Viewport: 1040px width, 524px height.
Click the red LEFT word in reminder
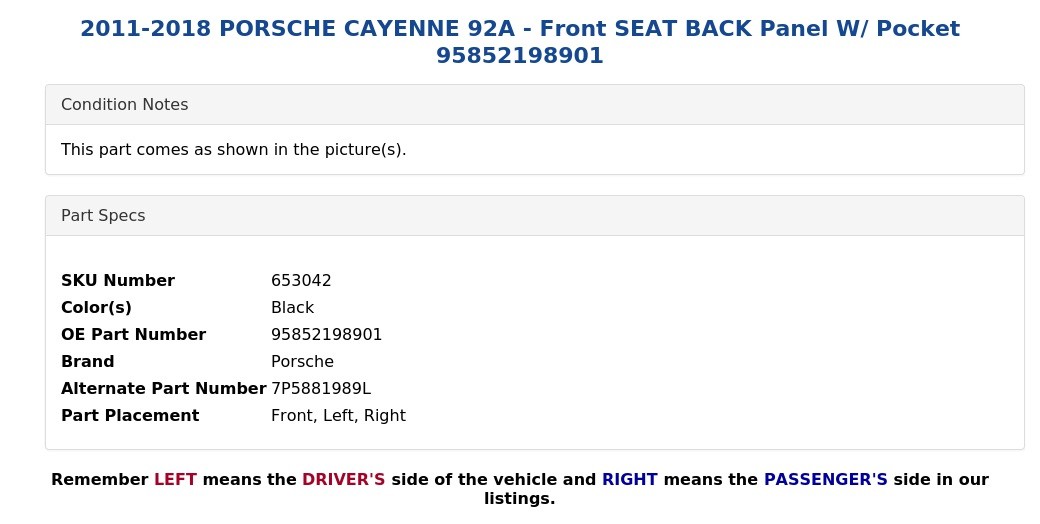point(175,480)
